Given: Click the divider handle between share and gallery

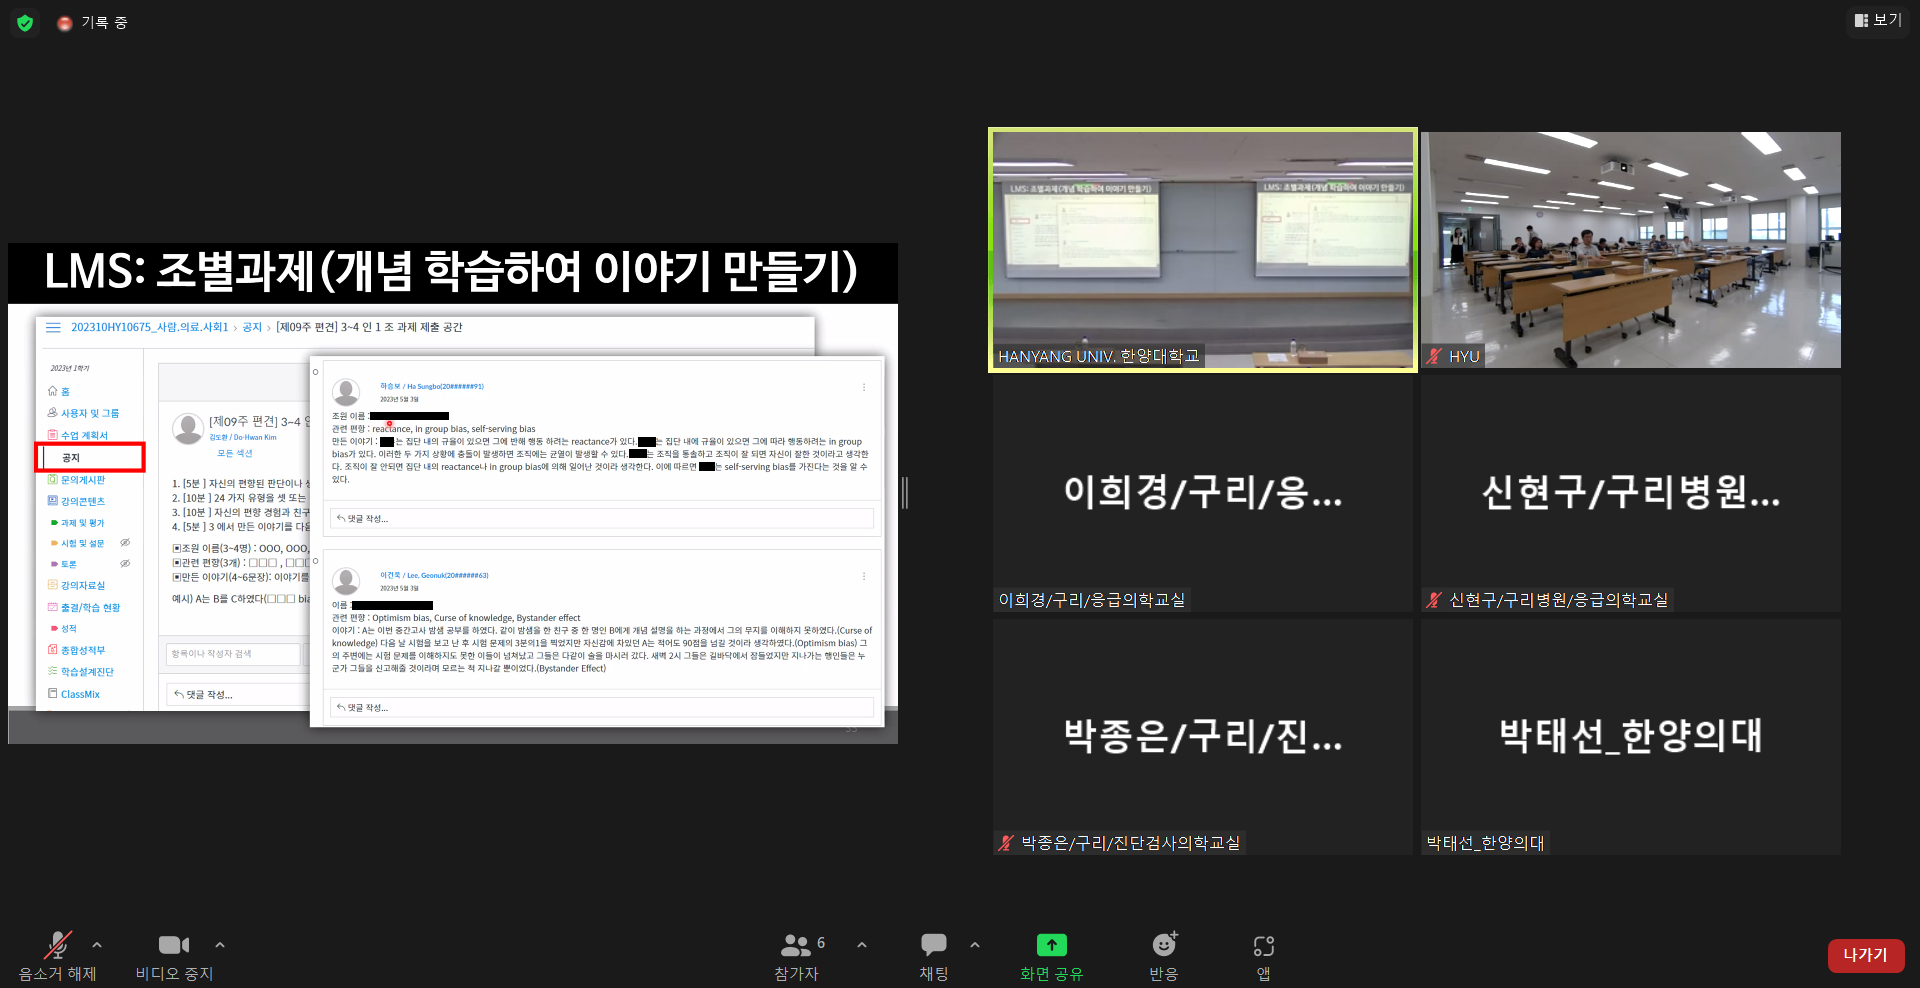Looking at the screenshot, I should (x=905, y=493).
